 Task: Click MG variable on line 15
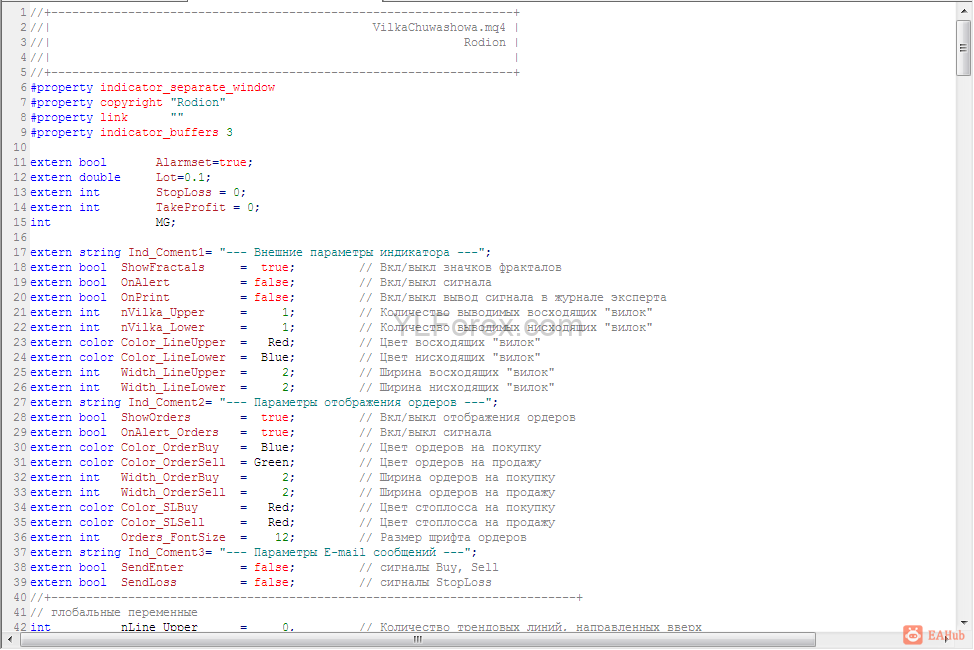(162, 222)
